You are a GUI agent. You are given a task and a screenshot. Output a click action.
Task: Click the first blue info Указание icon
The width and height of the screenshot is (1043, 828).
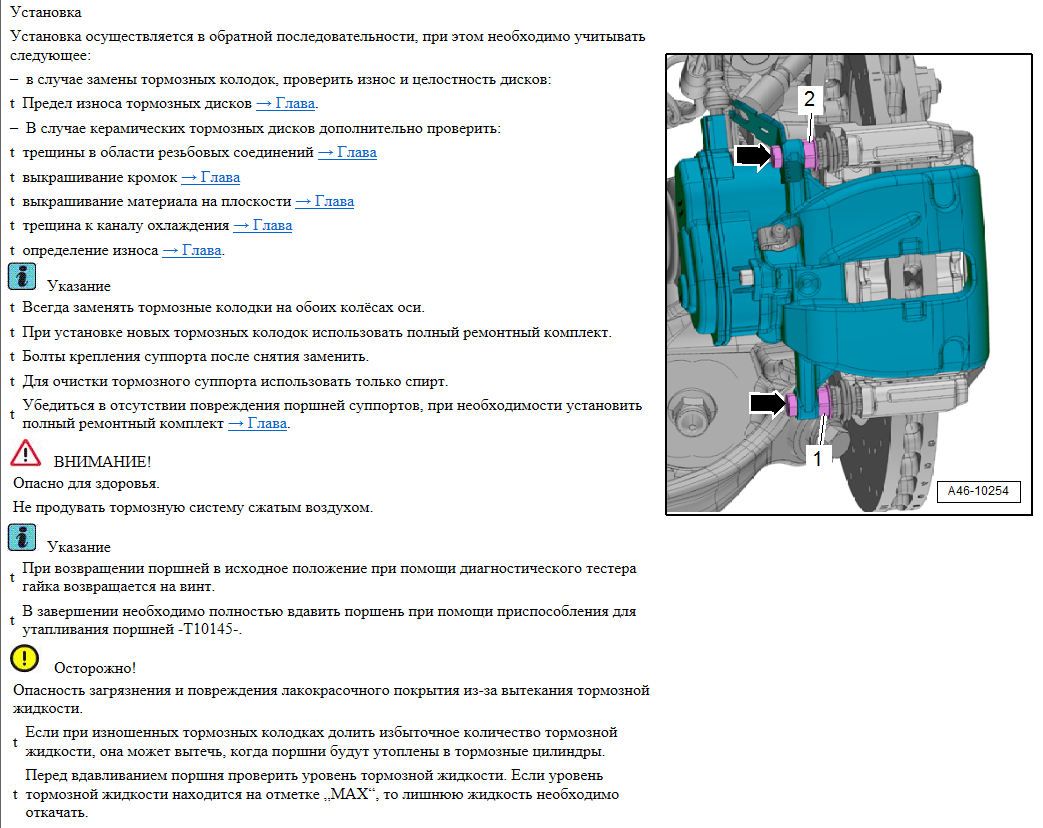pos(22,277)
